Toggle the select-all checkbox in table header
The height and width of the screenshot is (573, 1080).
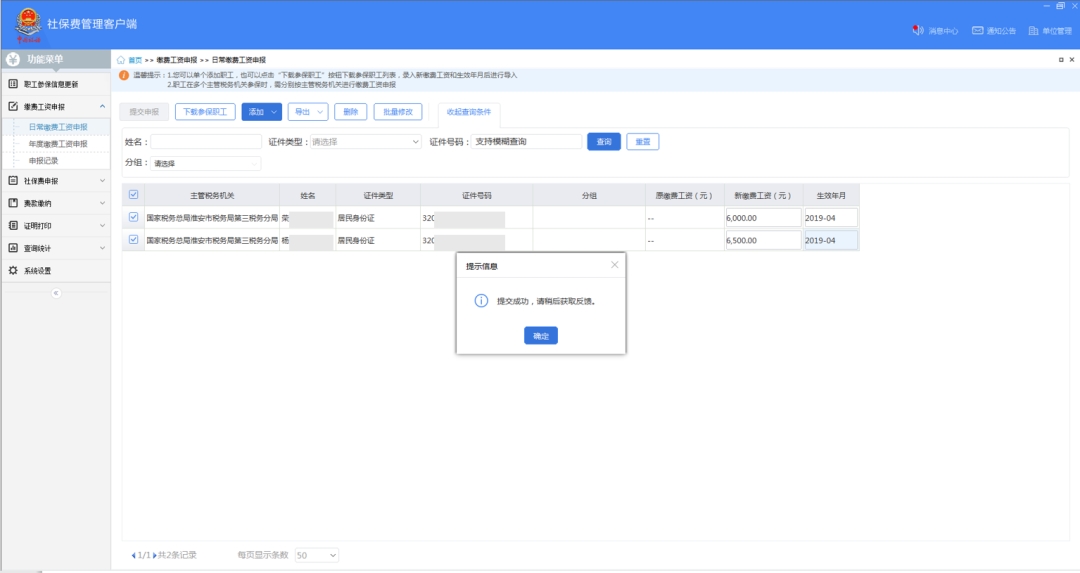(x=134, y=195)
